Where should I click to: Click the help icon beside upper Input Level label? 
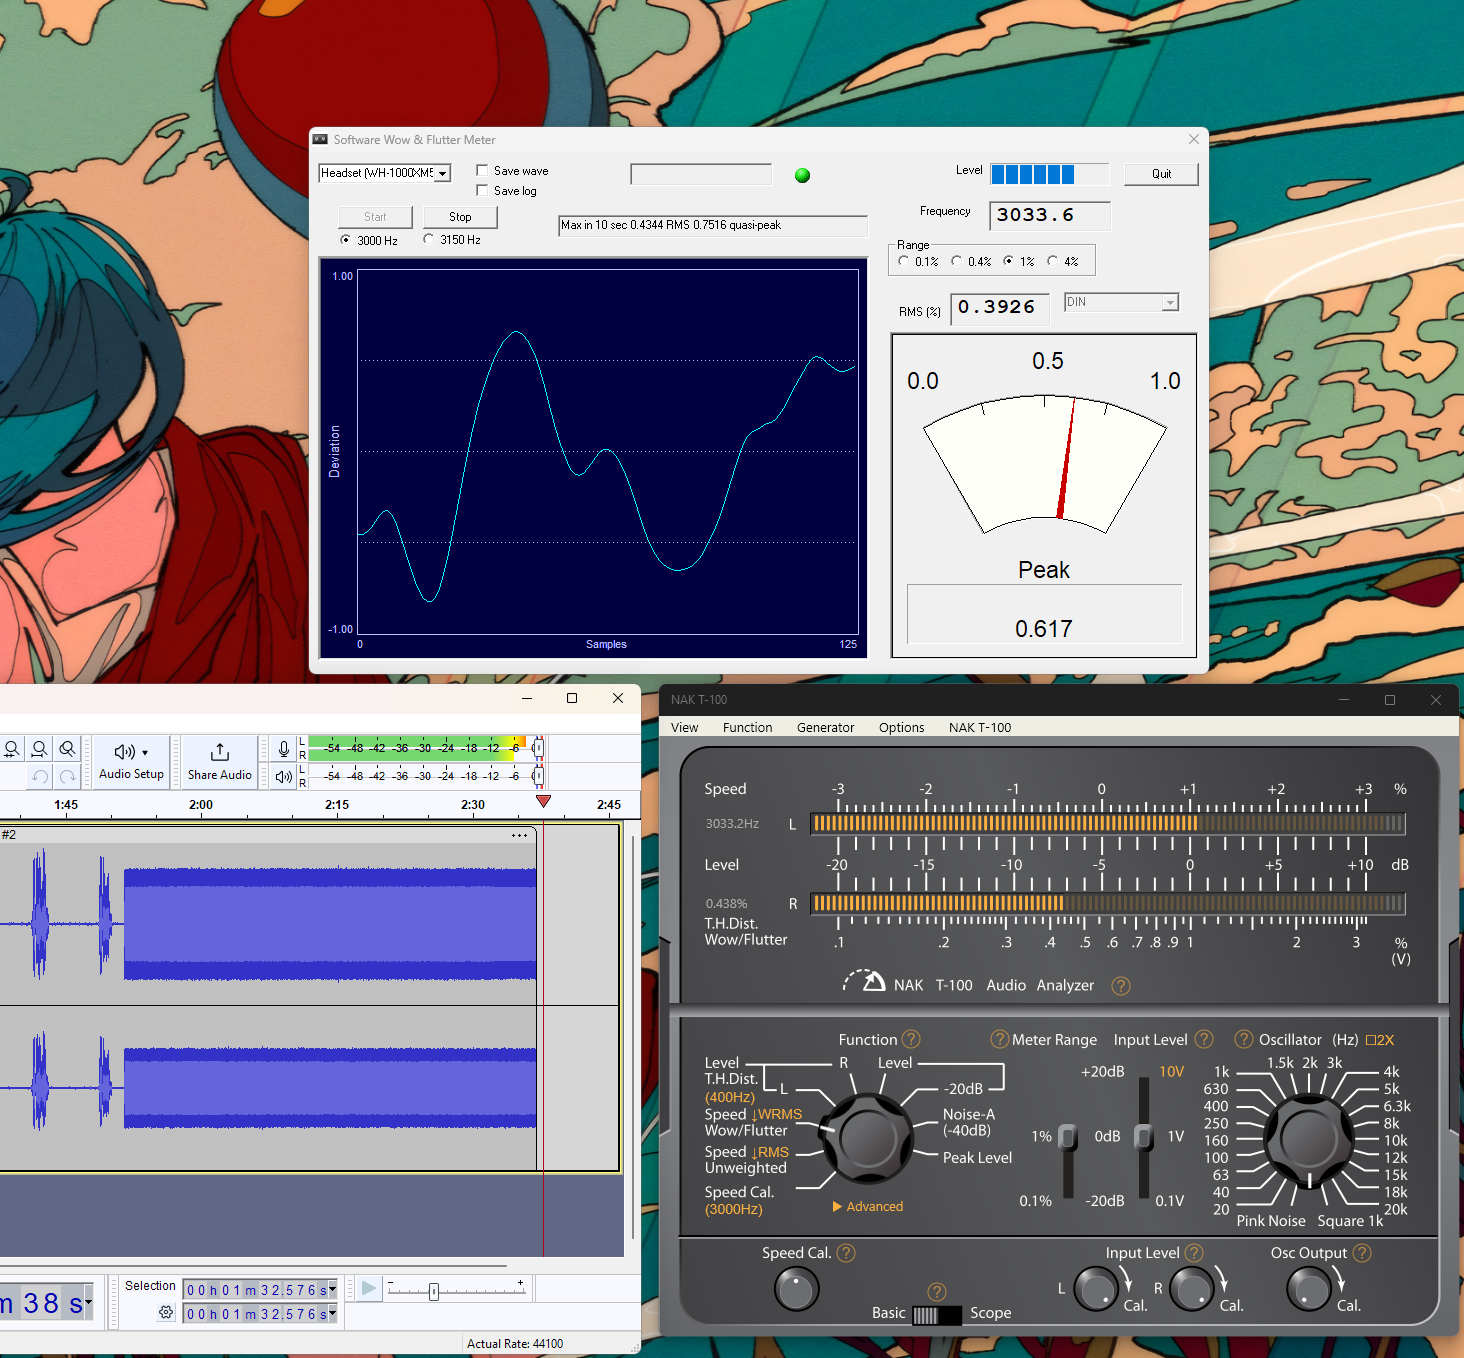click(x=1204, y=1039)
